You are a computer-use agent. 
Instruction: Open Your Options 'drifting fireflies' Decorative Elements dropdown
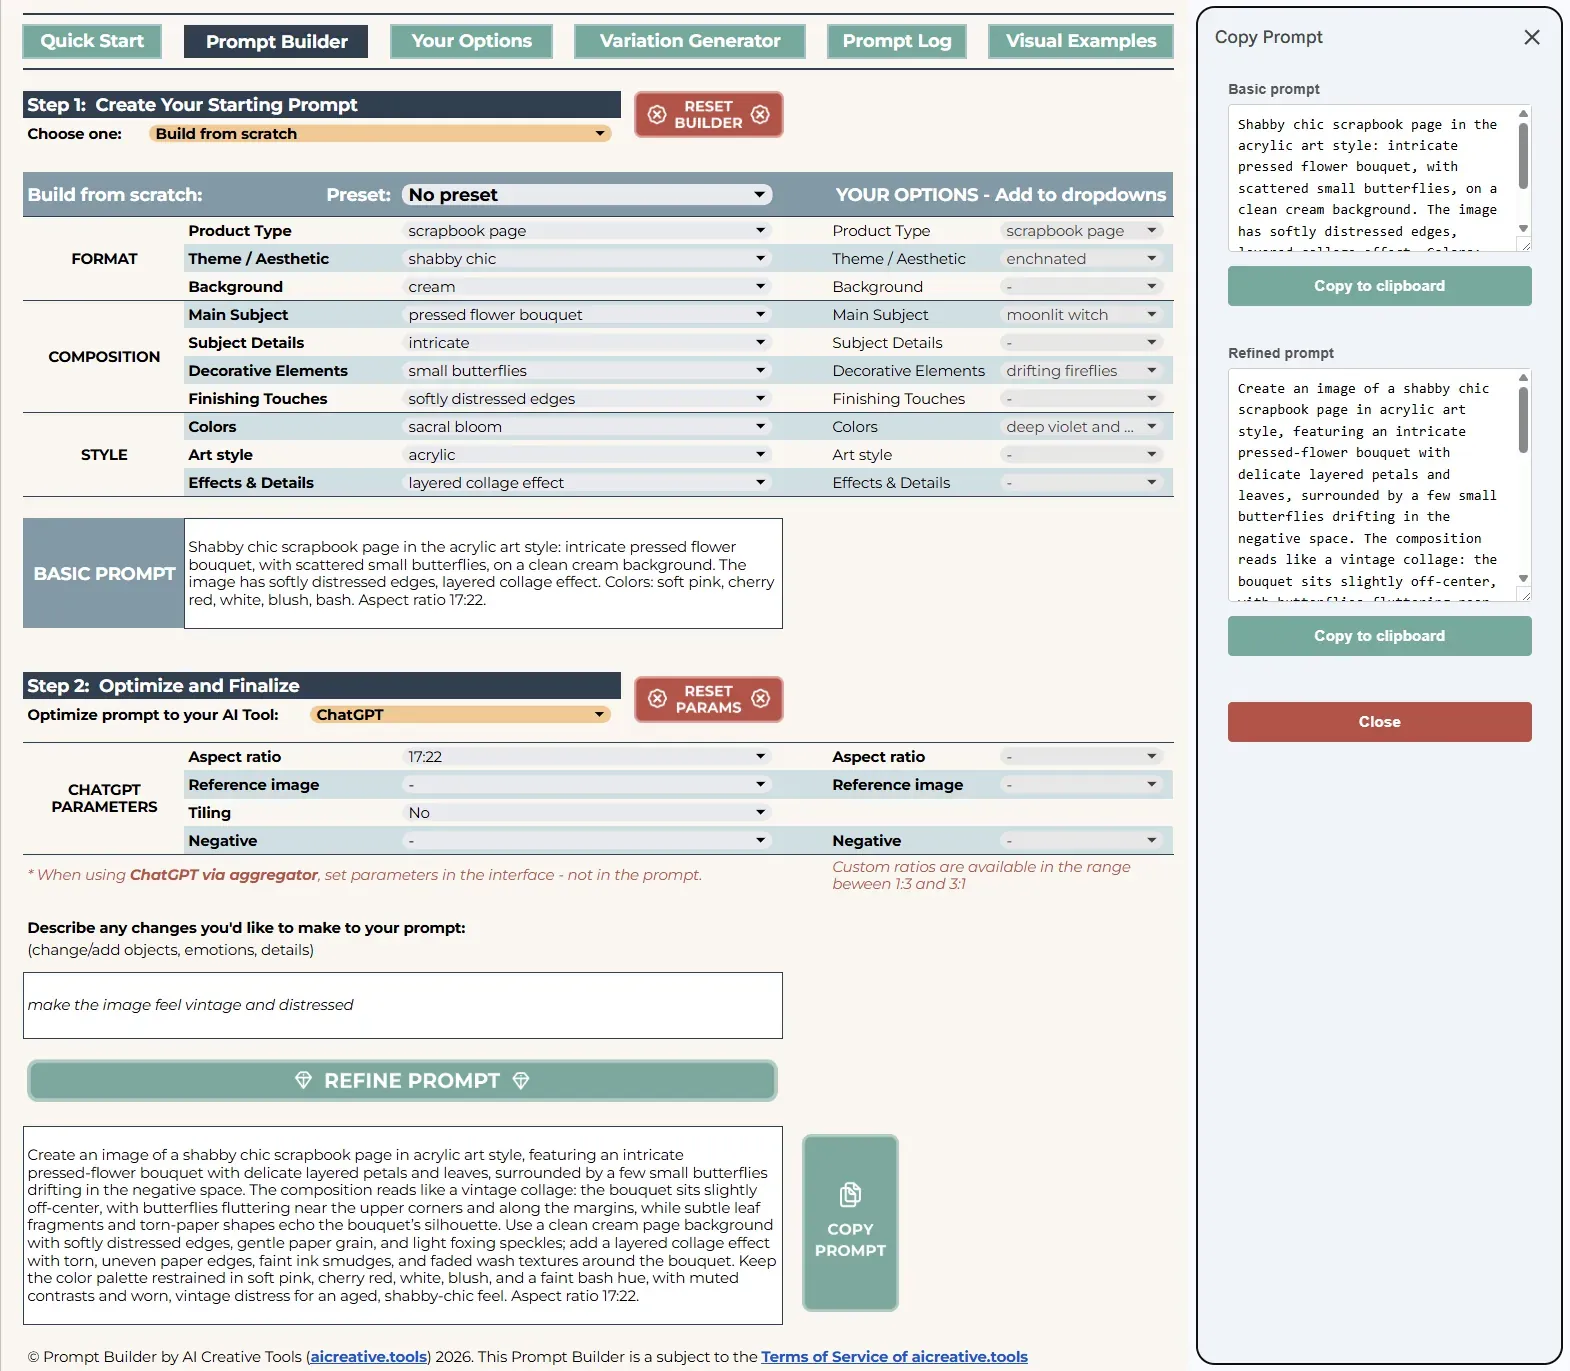tap(1081, 371)
